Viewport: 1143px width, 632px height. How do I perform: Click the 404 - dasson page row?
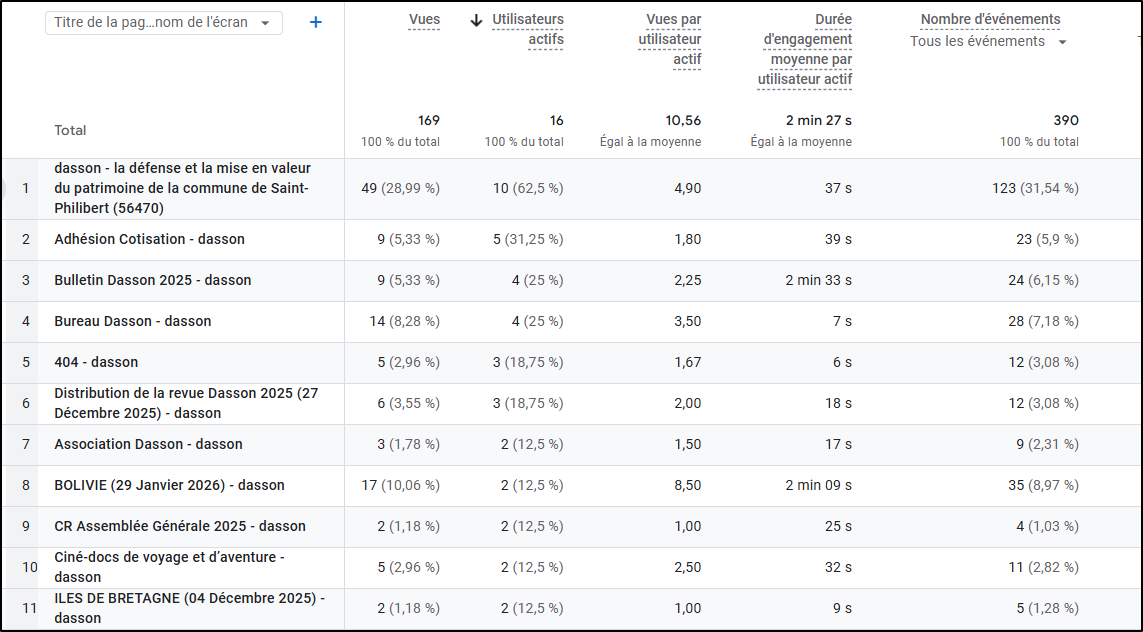96,362
